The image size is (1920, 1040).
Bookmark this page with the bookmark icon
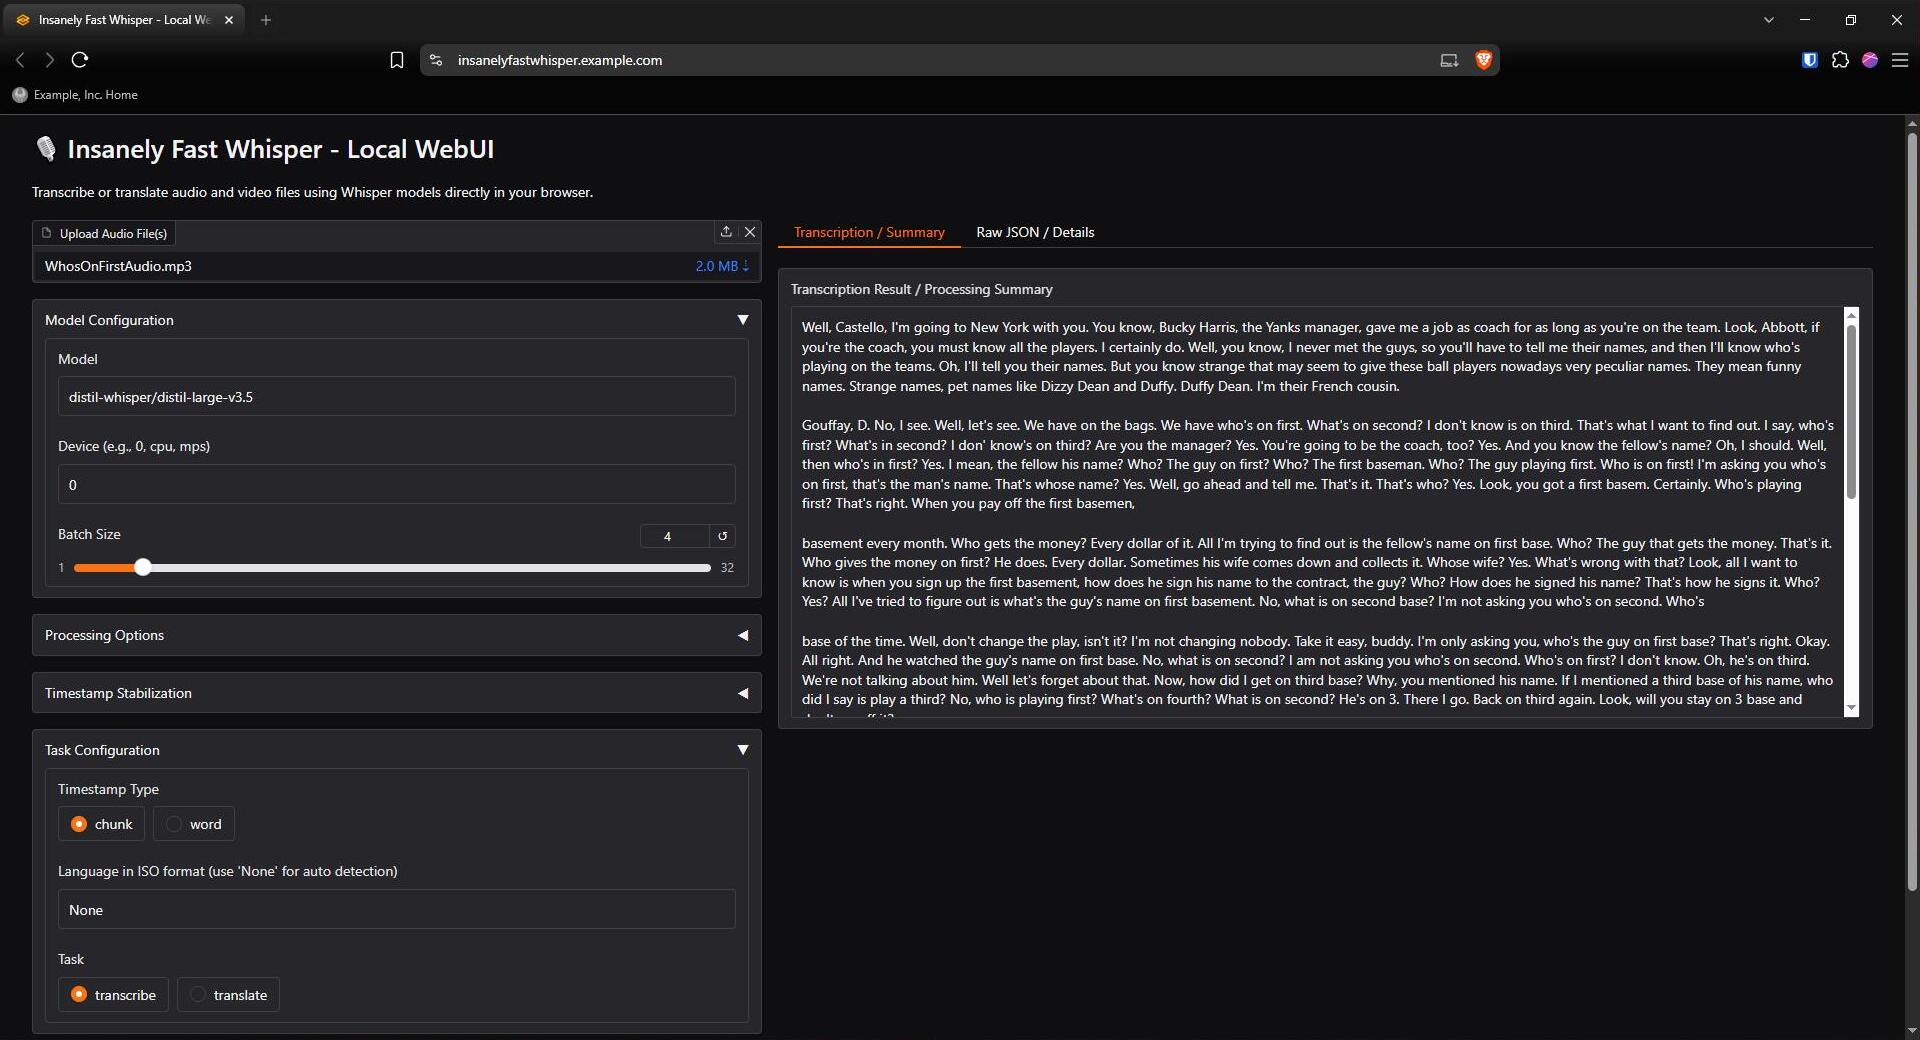tap(396, 60)
